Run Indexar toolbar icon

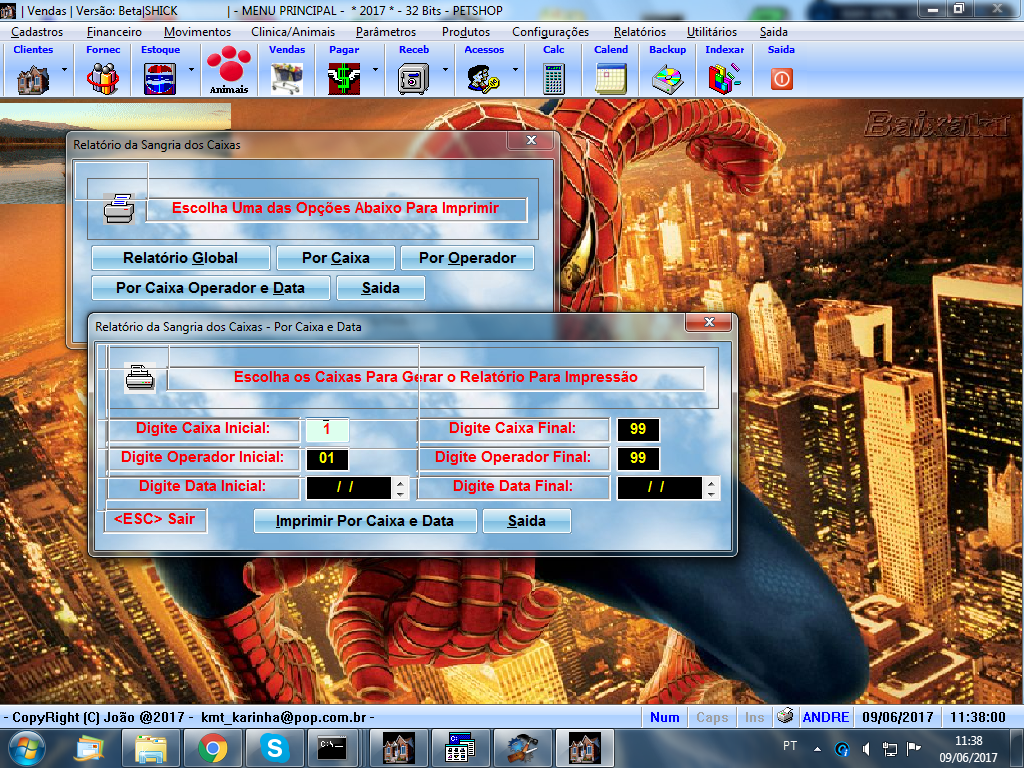(724, 79)
